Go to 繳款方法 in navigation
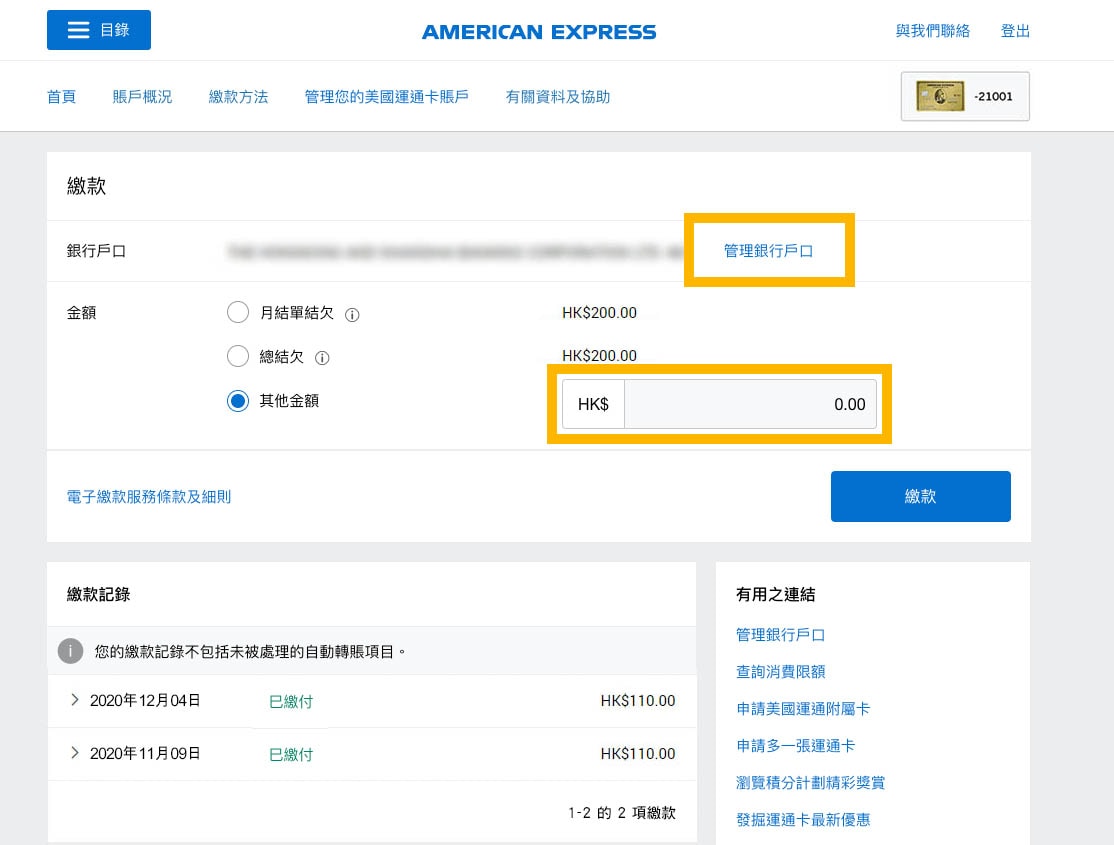 click(238, 97)
